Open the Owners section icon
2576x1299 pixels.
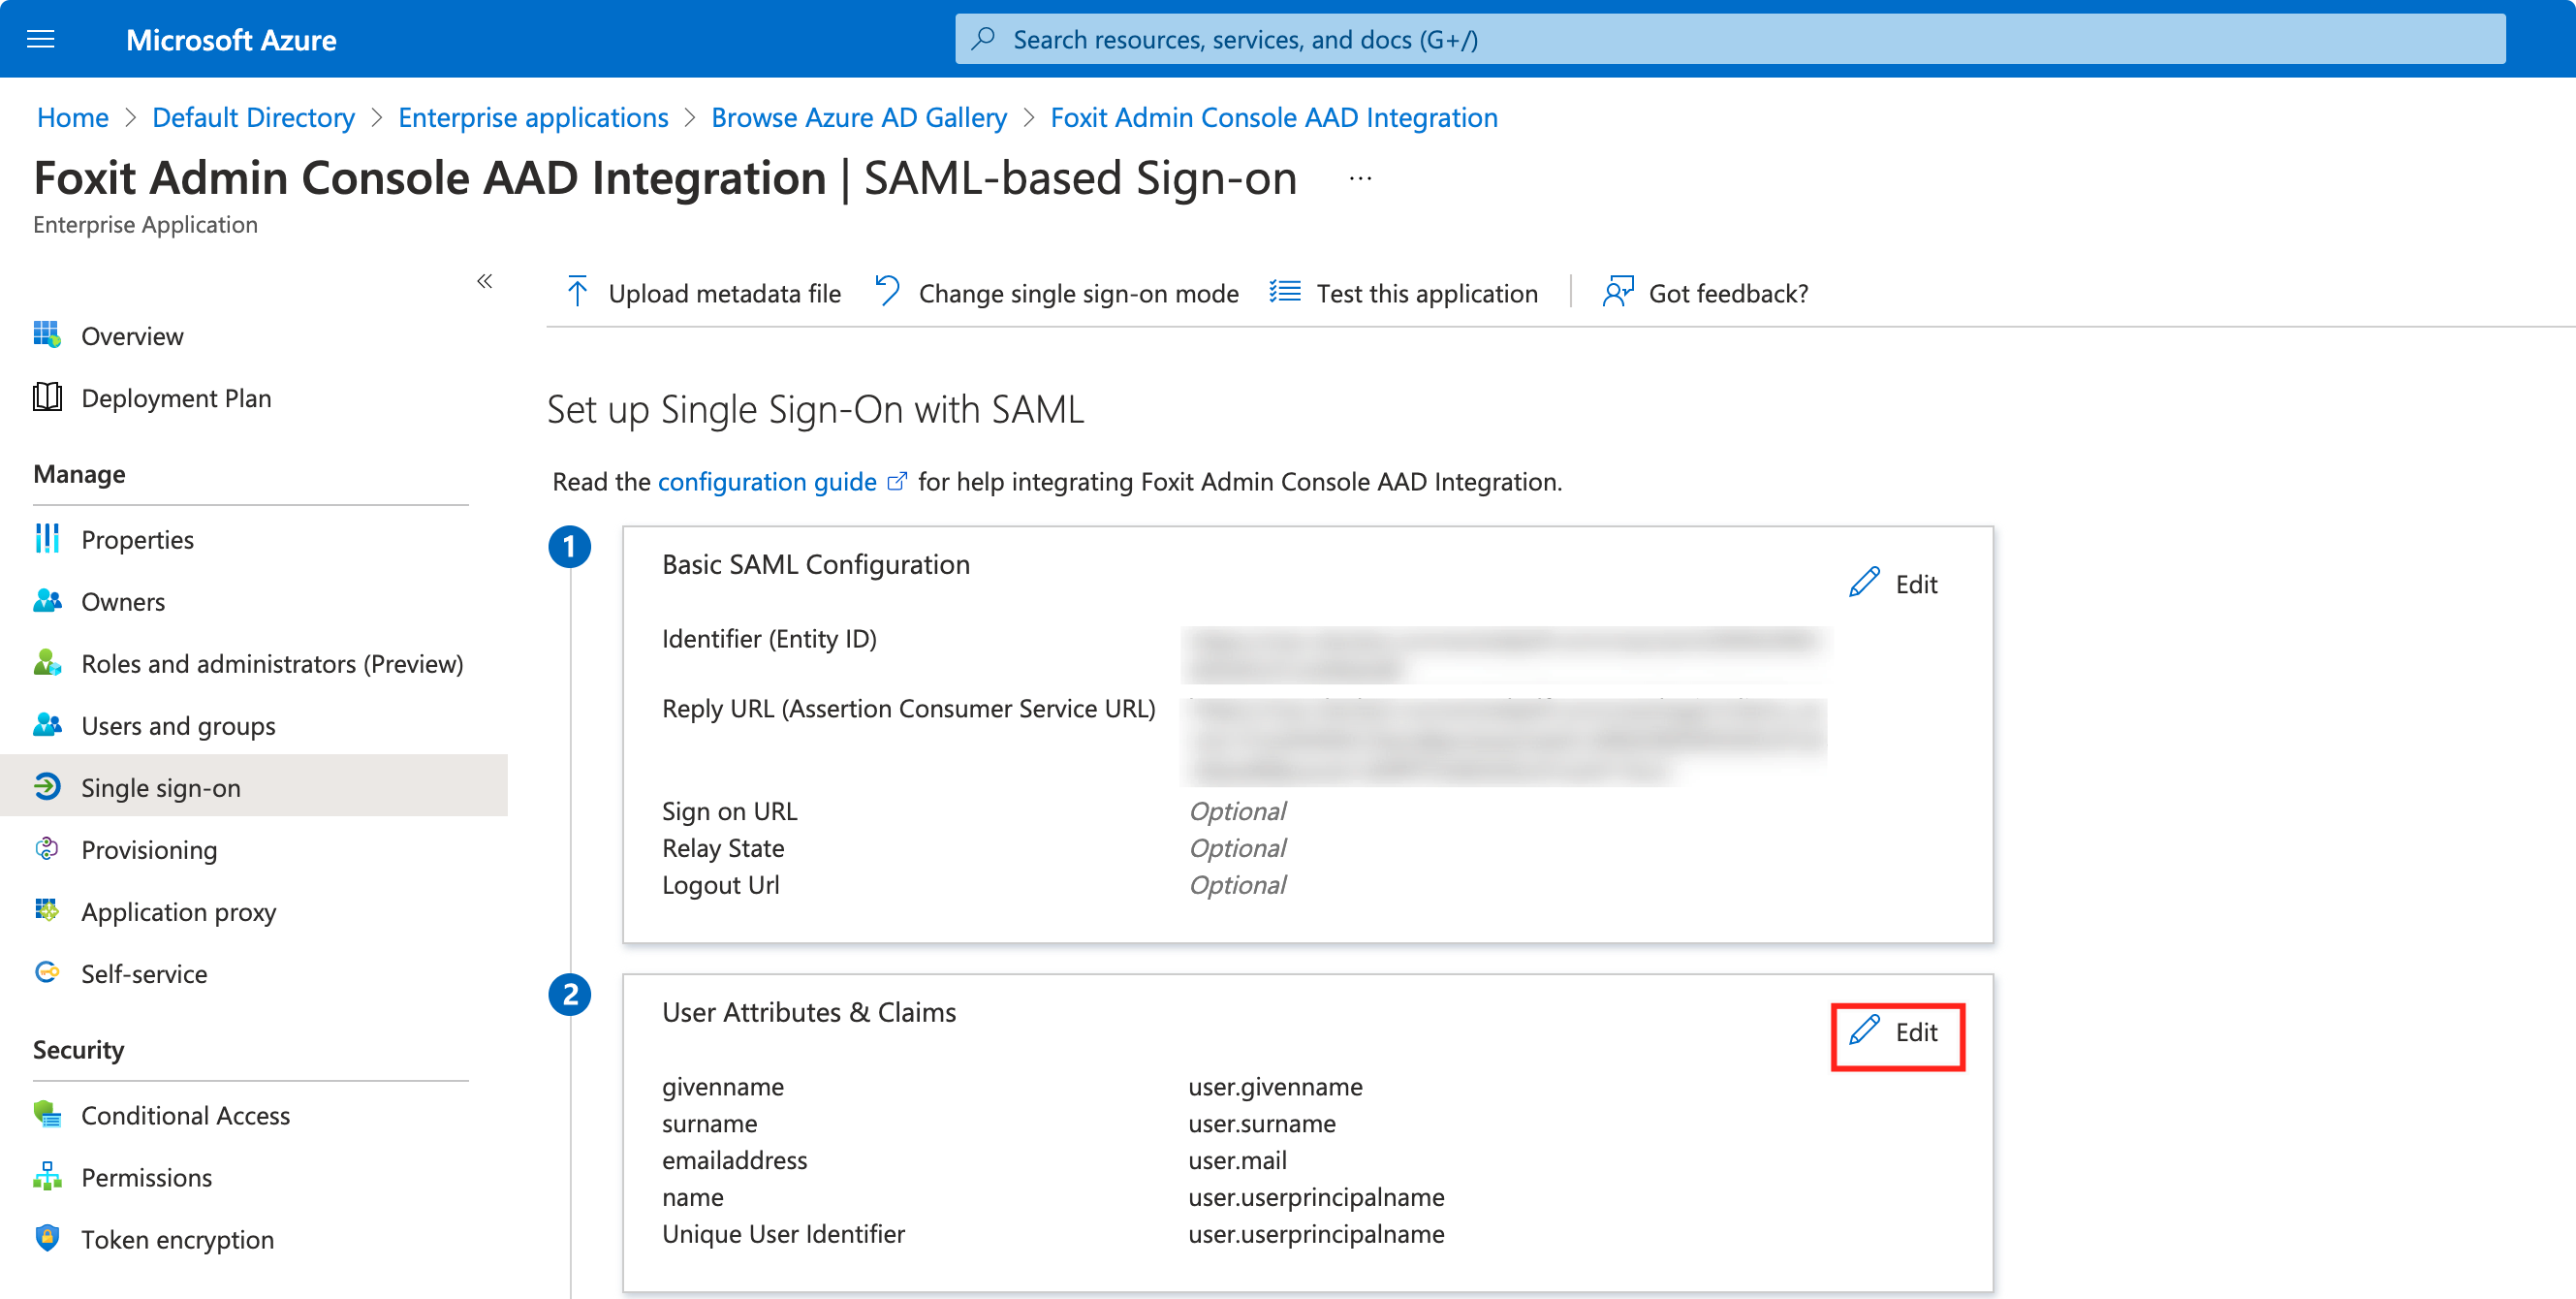coord(47,601)
